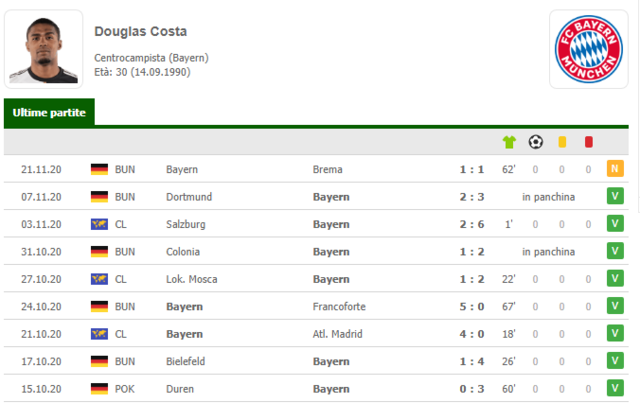Open Douglas Costa's player photo
The height and width of the screenshot is (403, 640).
pyautogui.click(x=44, y=49)
